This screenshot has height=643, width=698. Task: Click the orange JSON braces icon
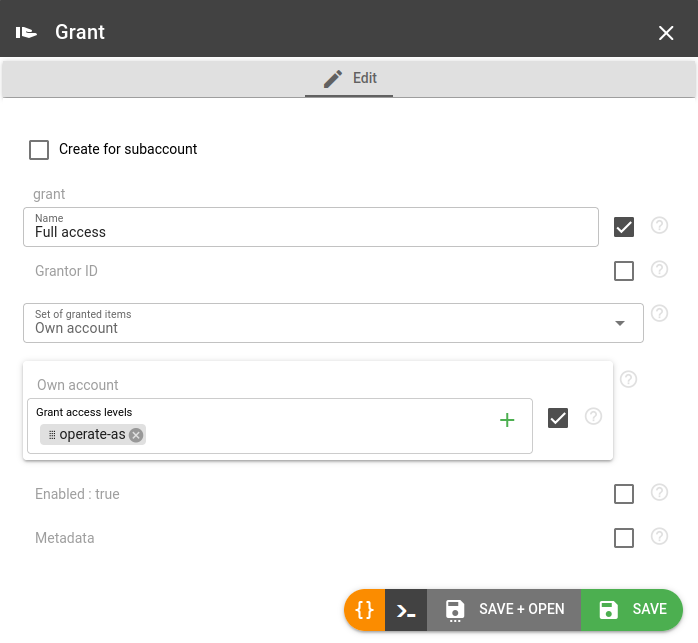pyautogui.click(x=365, y=609)
